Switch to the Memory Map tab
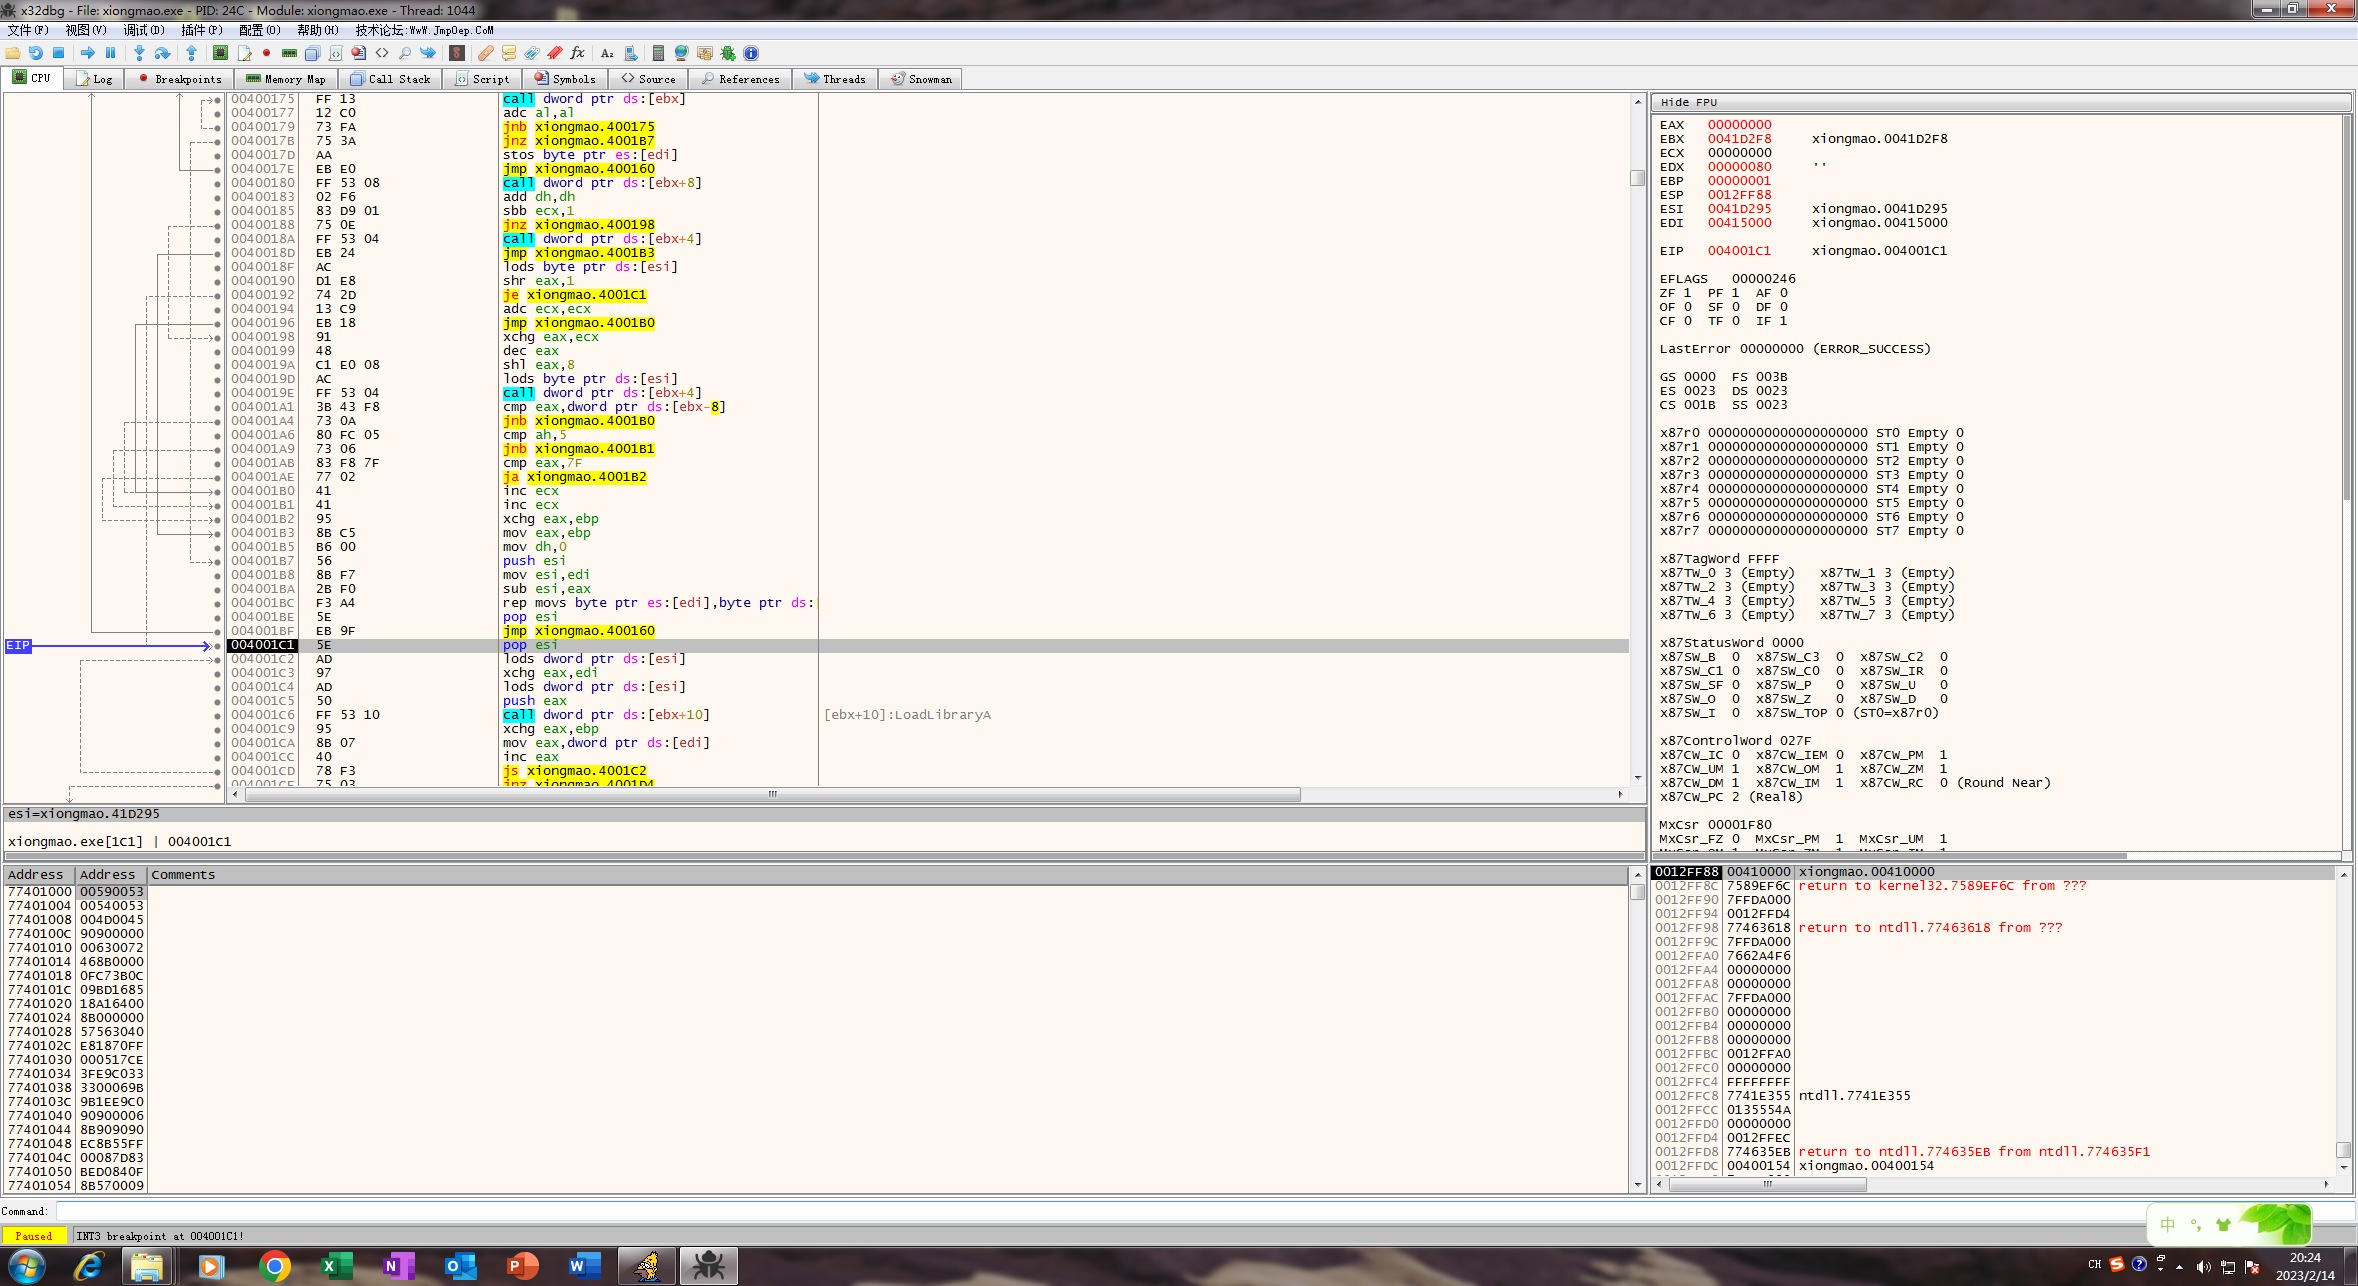 286,79
